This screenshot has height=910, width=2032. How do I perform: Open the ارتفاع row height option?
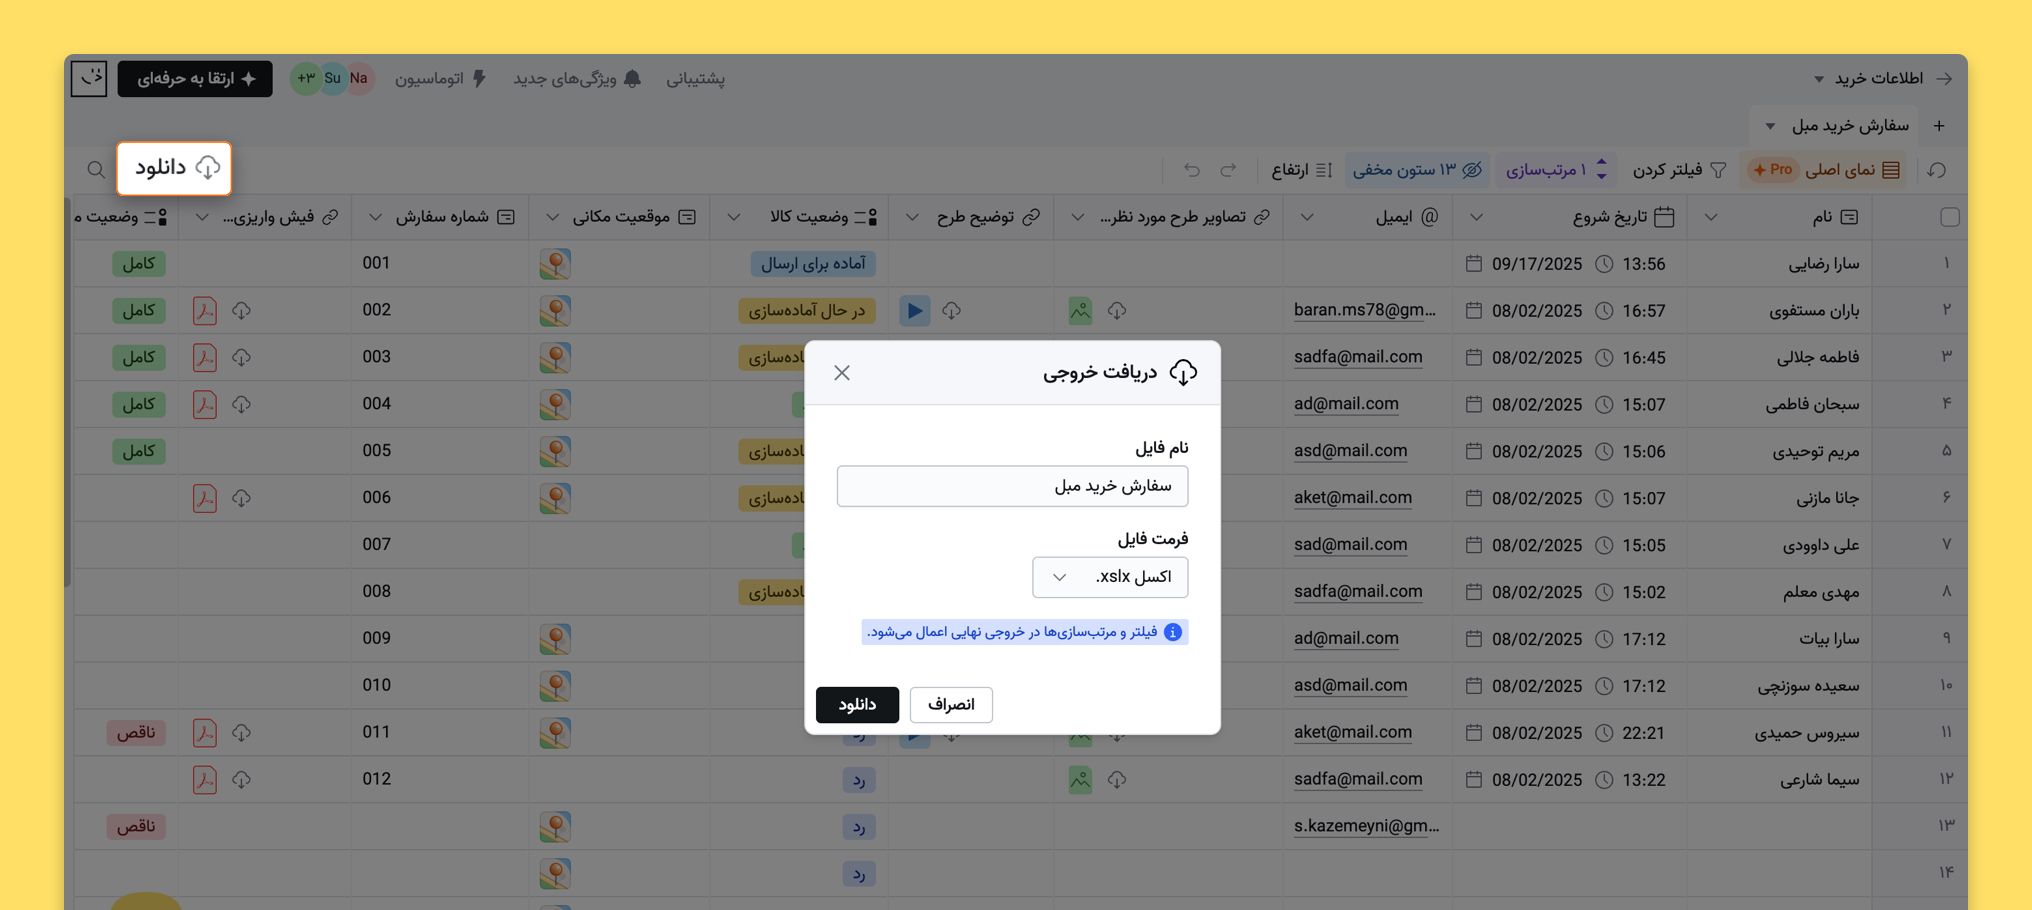pyautogui.click(x=1302, y=170)
